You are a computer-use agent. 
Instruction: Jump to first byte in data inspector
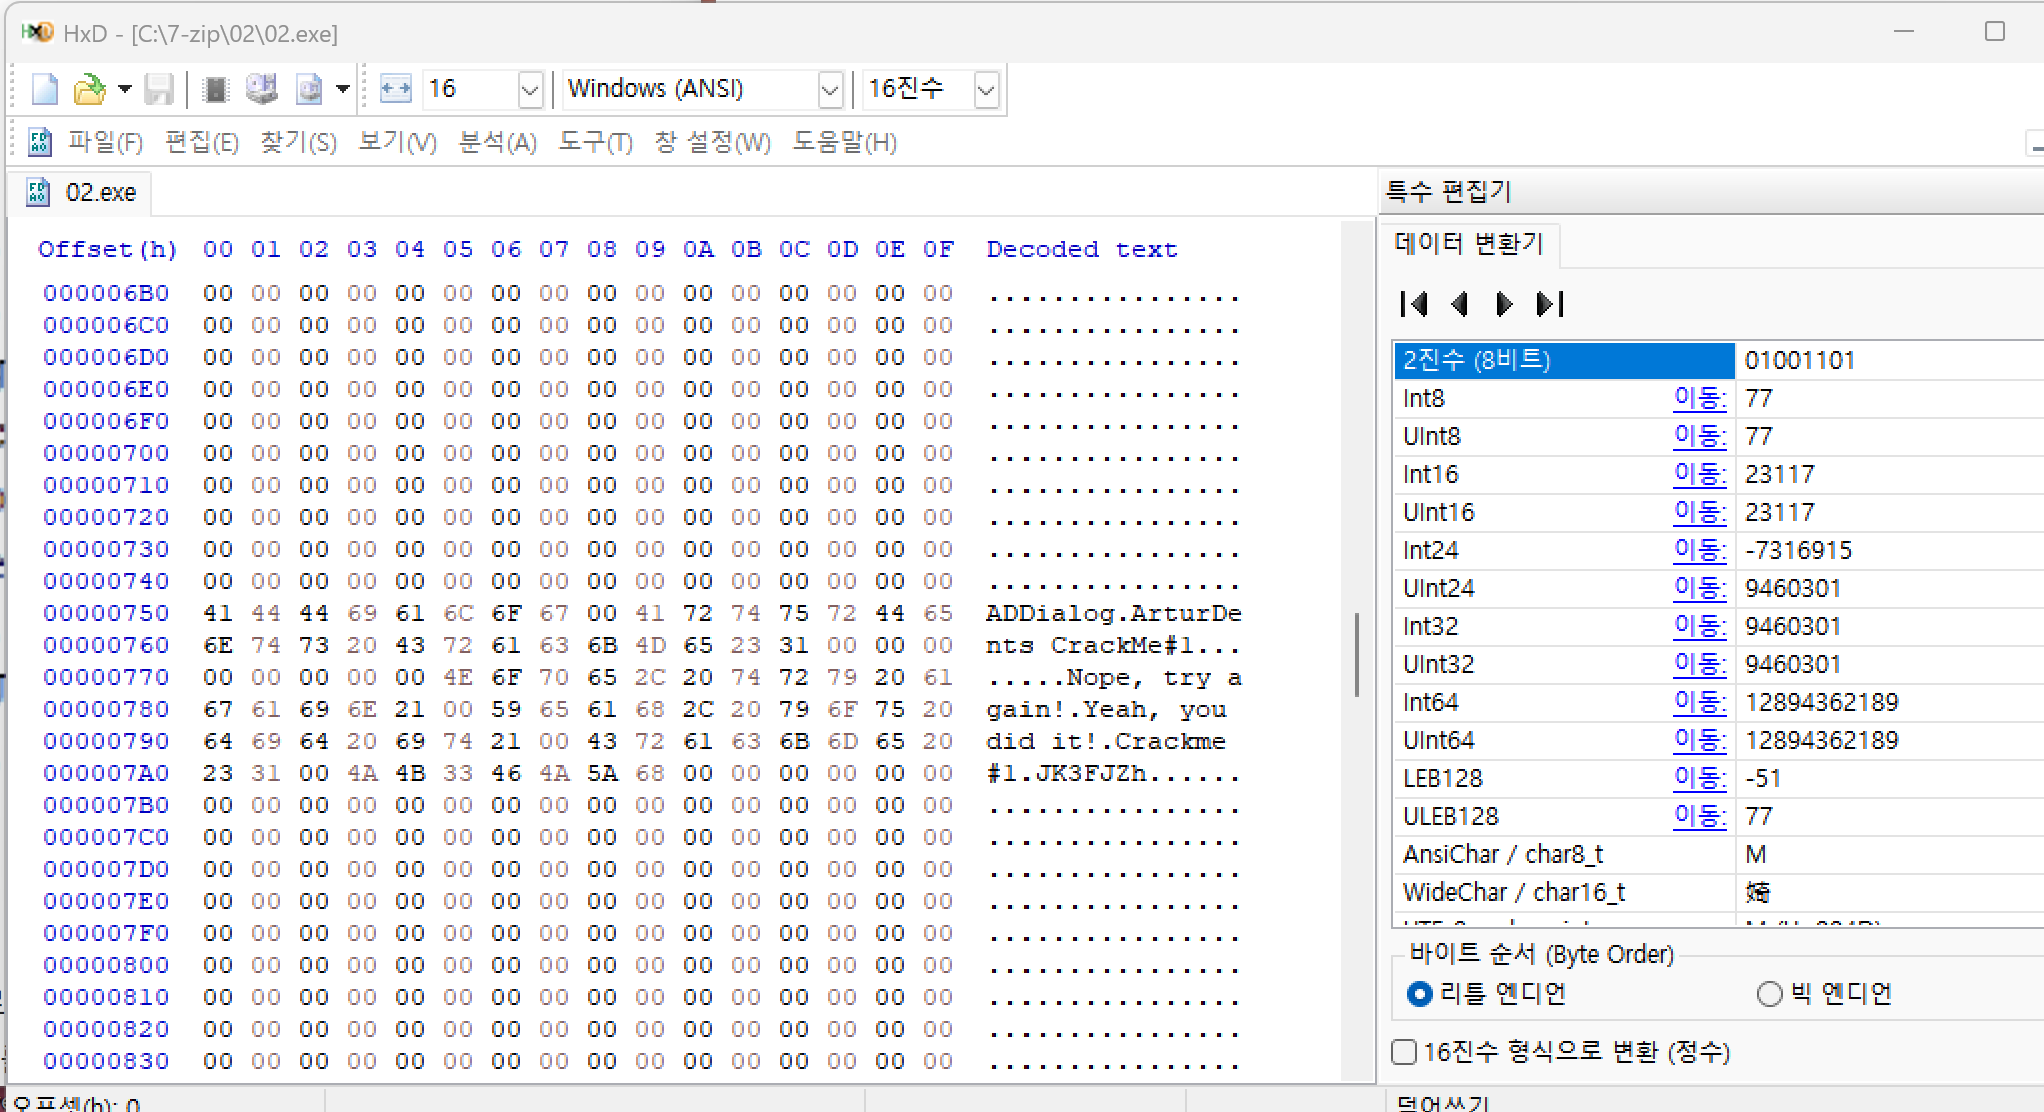click(x=1414, y=304)
